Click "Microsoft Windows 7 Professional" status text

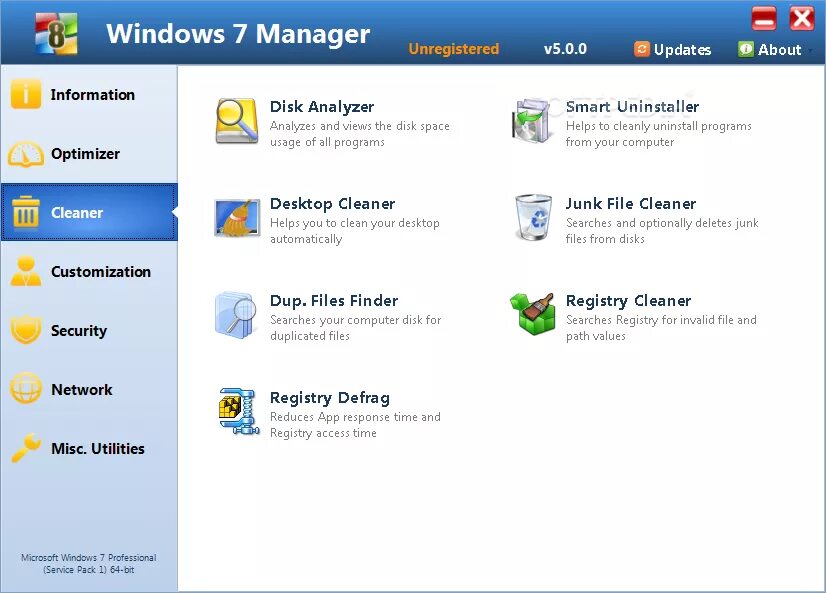[88, 557]
